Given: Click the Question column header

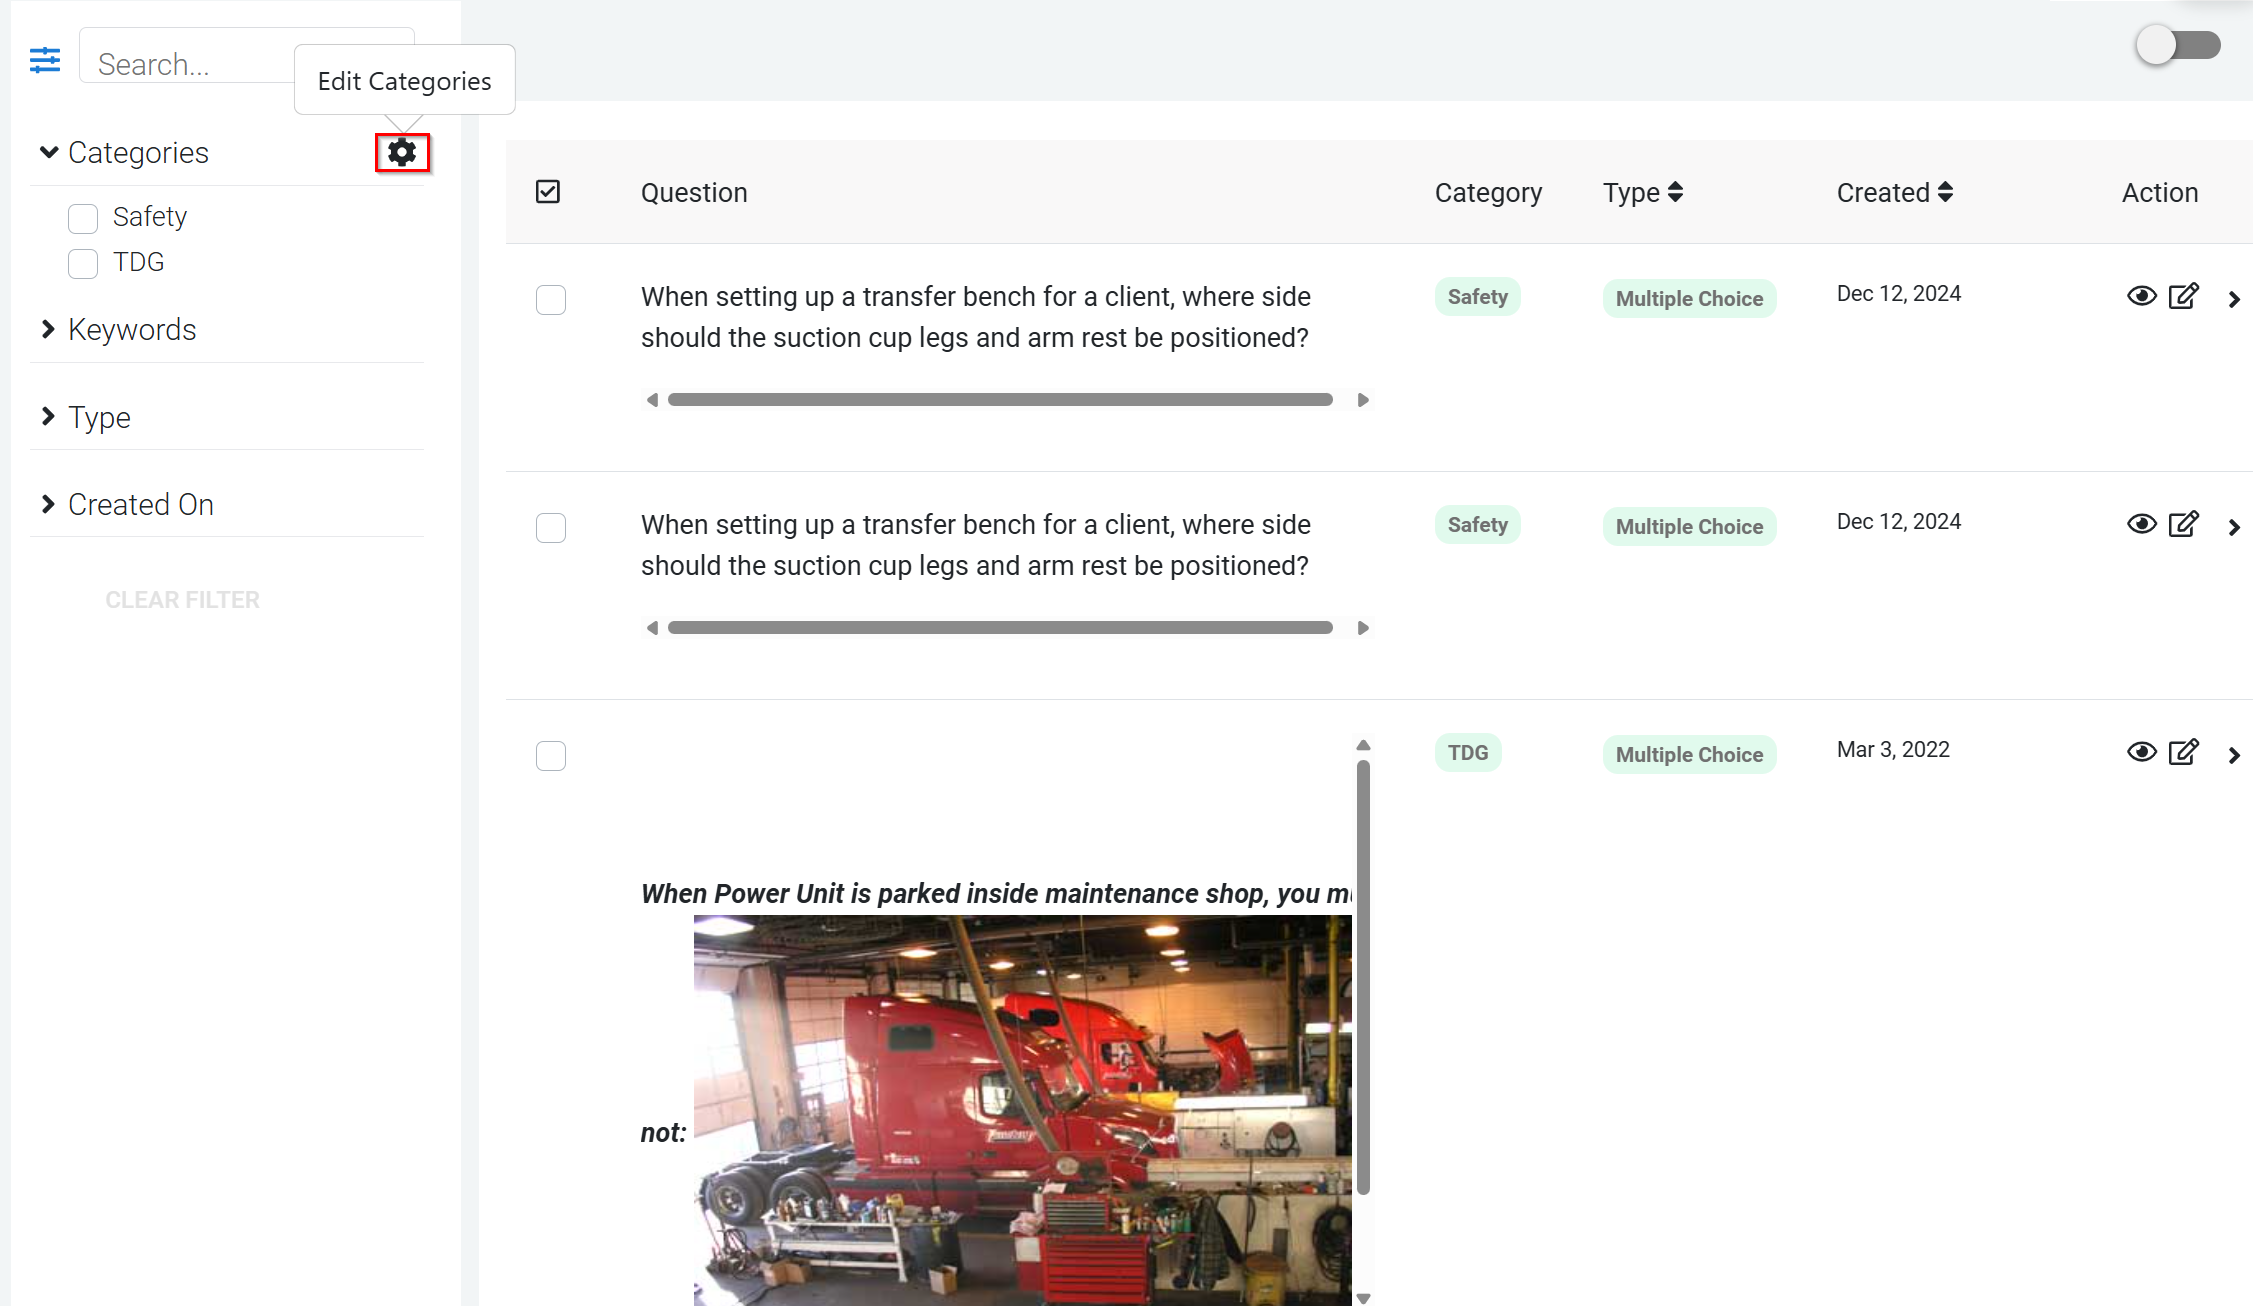Looking at the screenshot, I should 694,192.
